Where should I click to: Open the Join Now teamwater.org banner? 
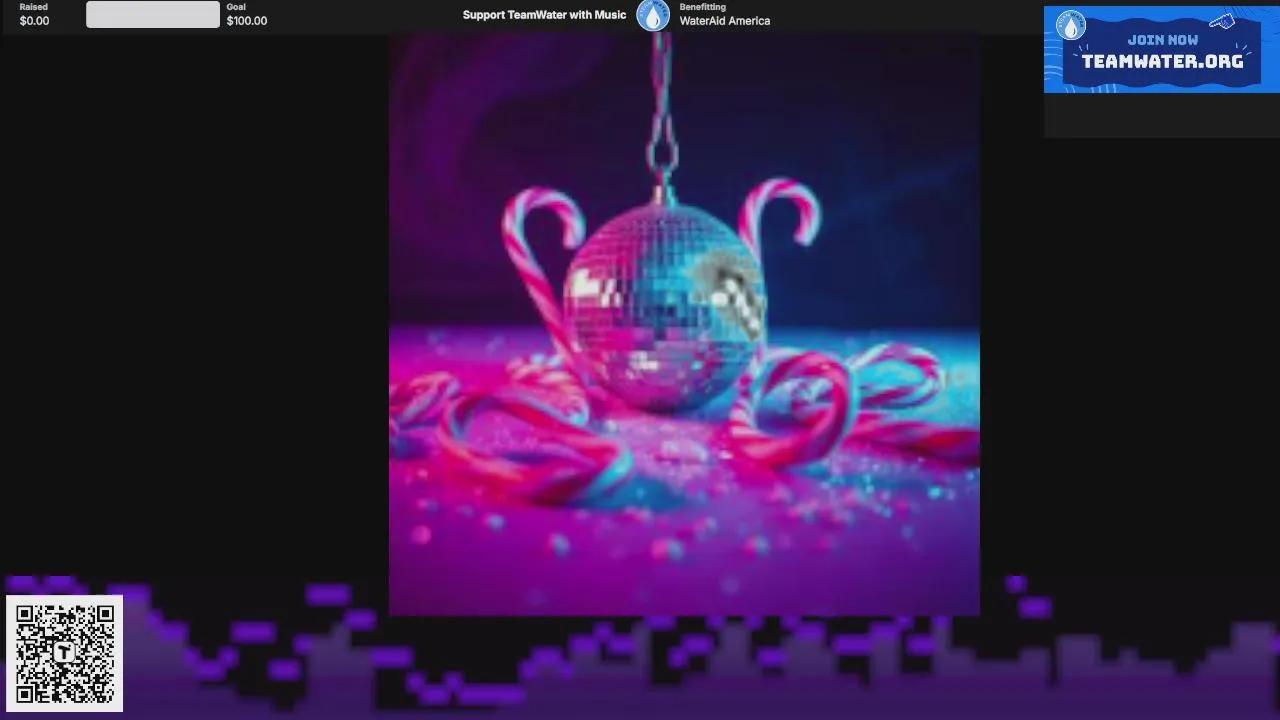(x=1161, y=50)
